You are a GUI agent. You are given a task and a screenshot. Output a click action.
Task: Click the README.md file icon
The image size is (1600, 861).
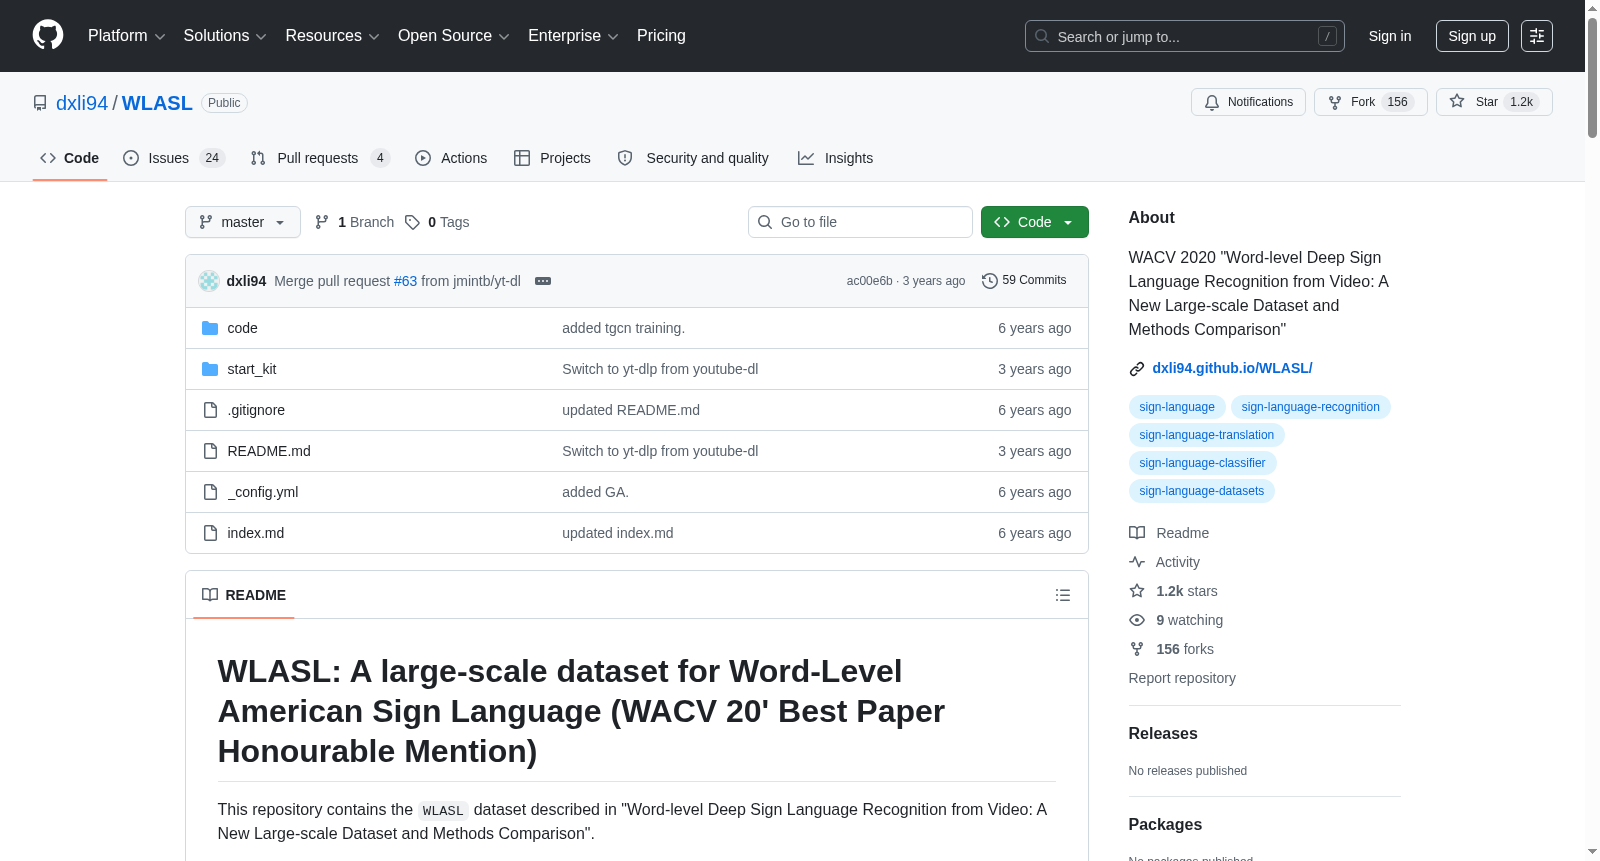[210, 451]
